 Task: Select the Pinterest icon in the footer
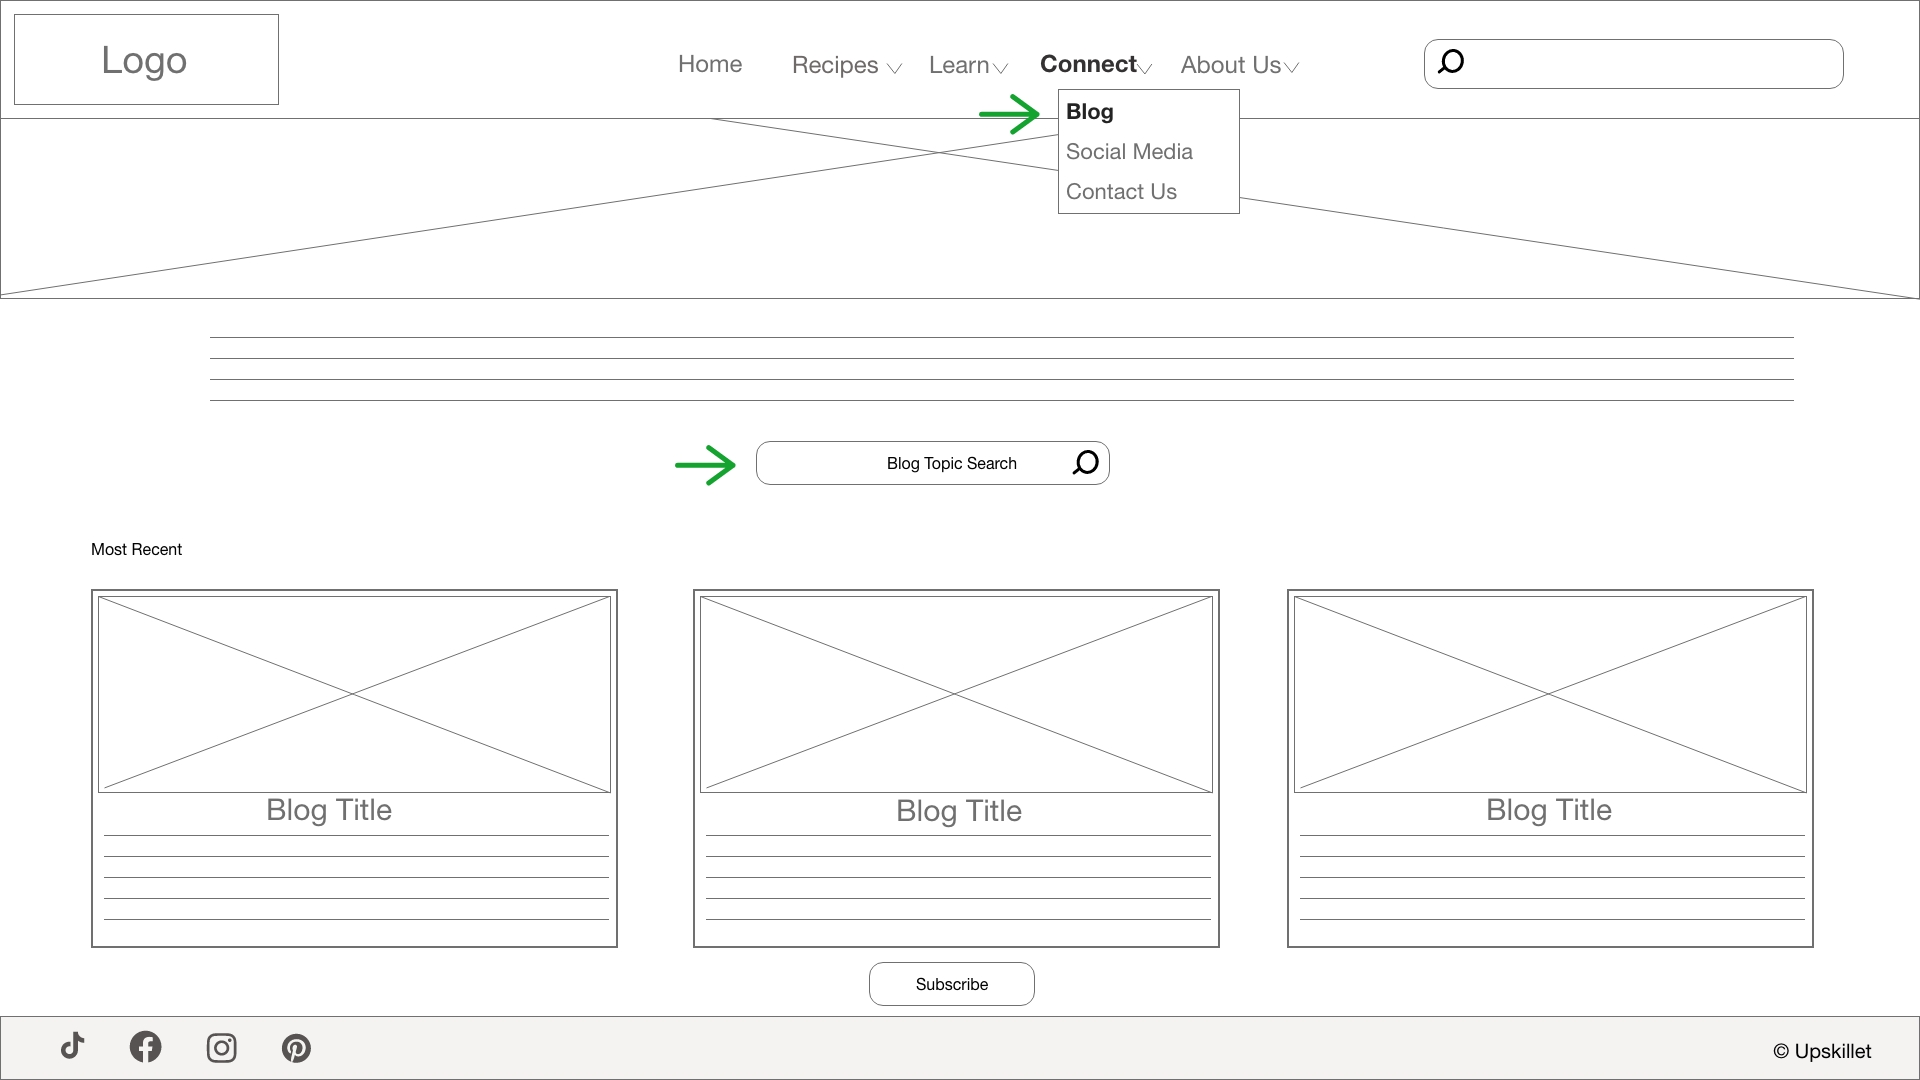pyautogui.click(x=296, y=1047)
